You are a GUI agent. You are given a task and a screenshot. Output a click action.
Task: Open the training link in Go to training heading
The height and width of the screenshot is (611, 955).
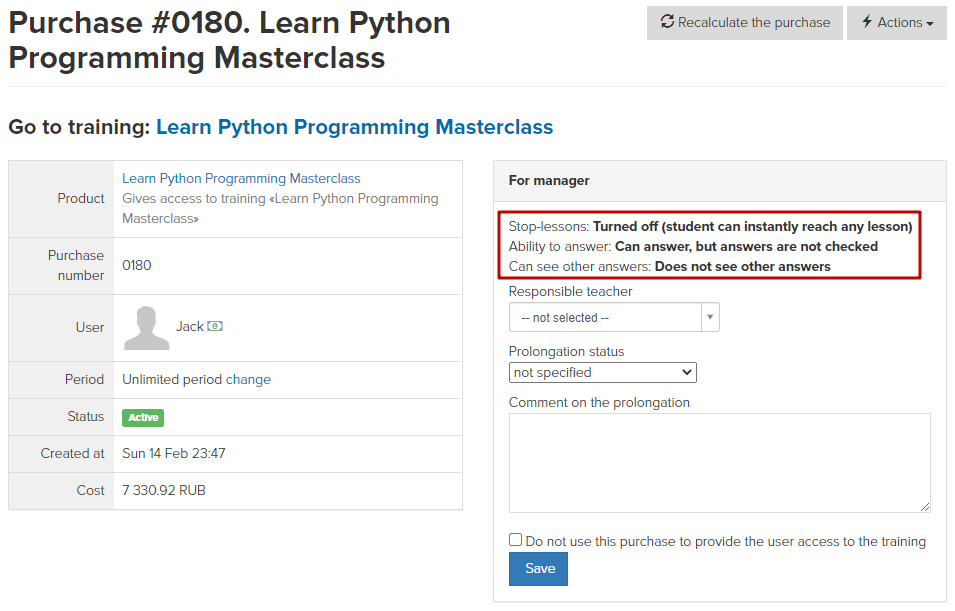pyautogui.click(x=354, y=127)
